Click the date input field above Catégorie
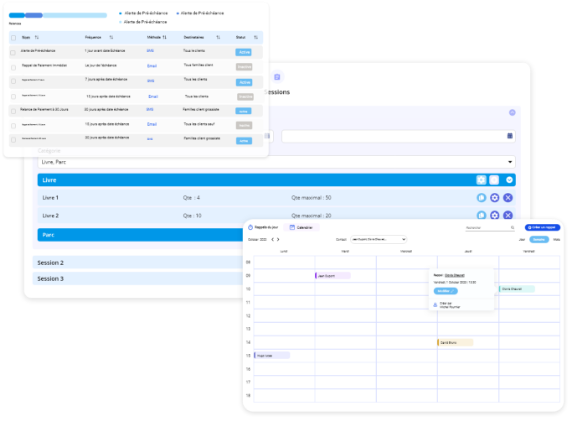Viewport: 572px width, 421px height. 398,136
